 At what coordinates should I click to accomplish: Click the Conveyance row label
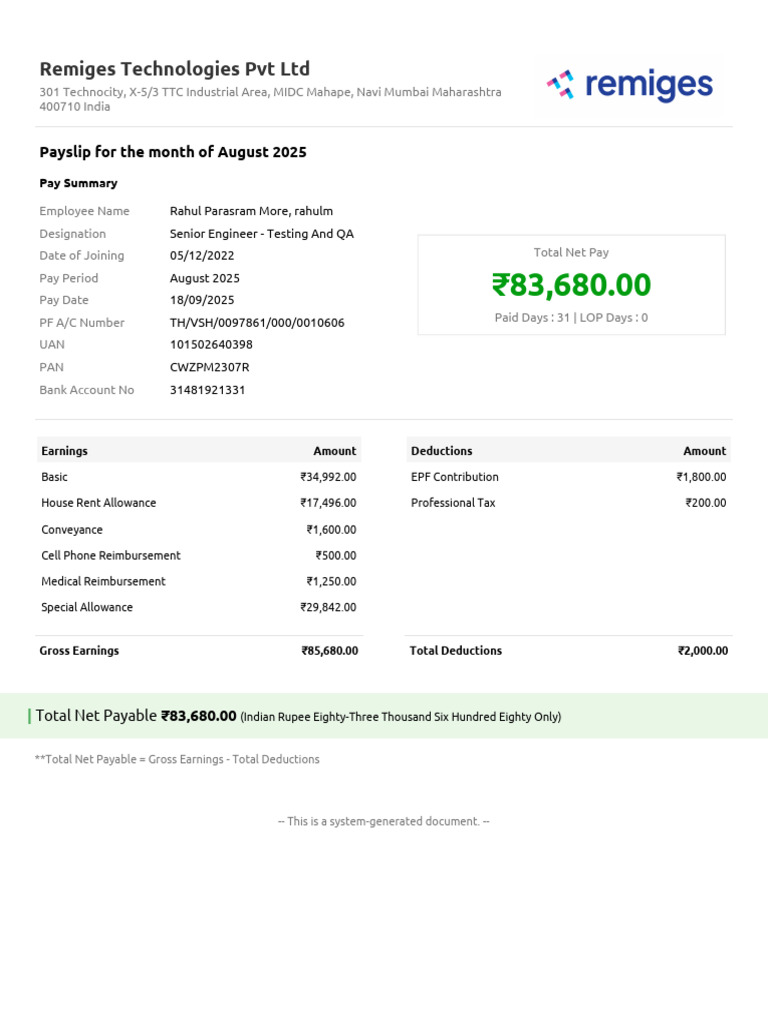click(x=72, y=530)
